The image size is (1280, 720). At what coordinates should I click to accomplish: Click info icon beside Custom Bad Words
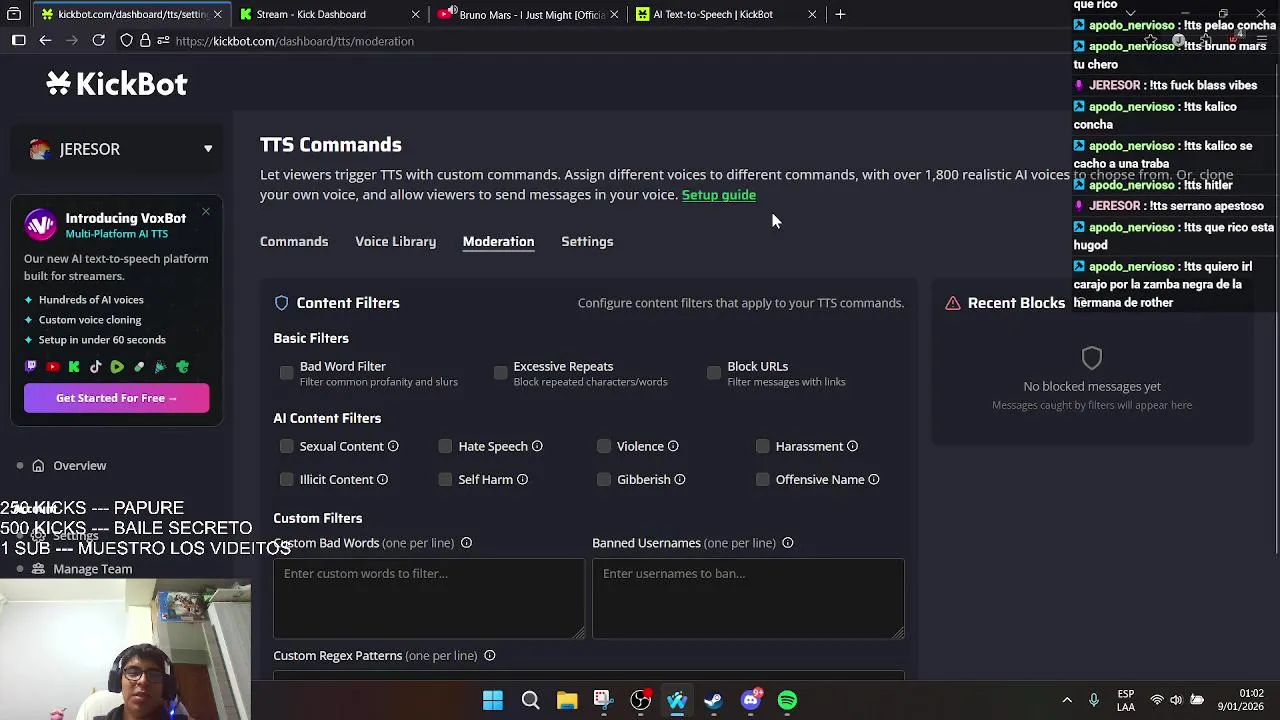(x=466, y=543)
